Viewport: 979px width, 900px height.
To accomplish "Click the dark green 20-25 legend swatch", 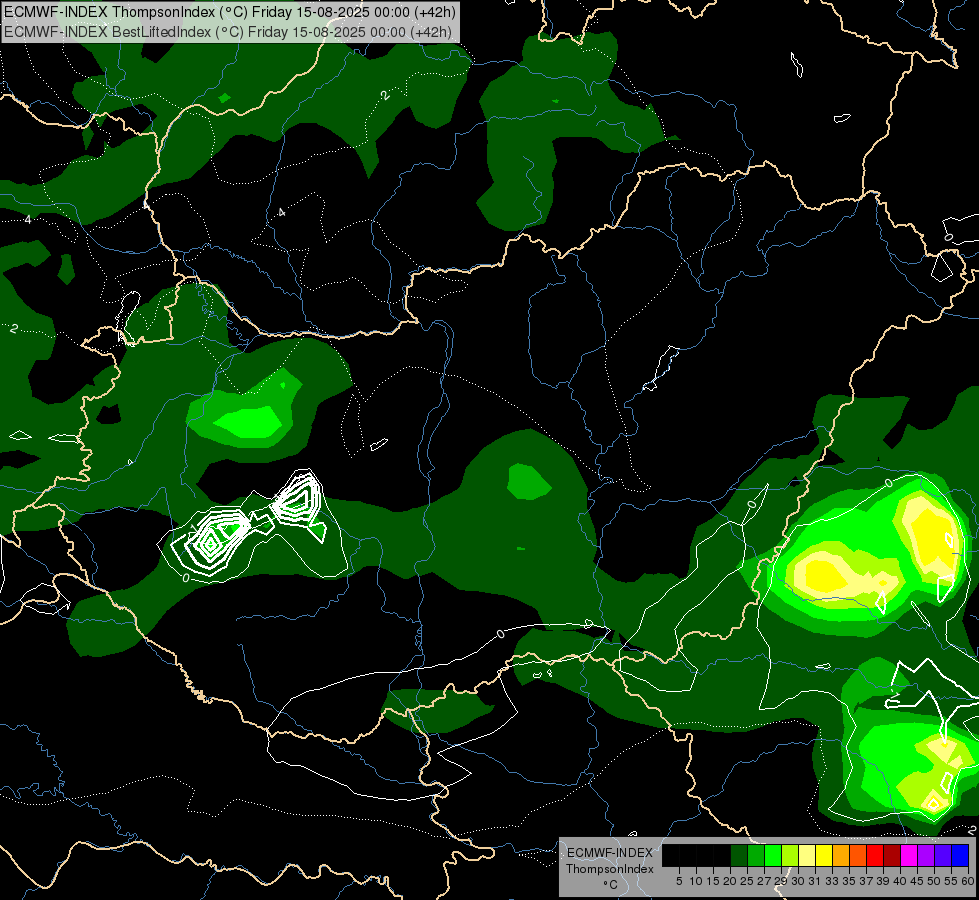I will [739, 855].
